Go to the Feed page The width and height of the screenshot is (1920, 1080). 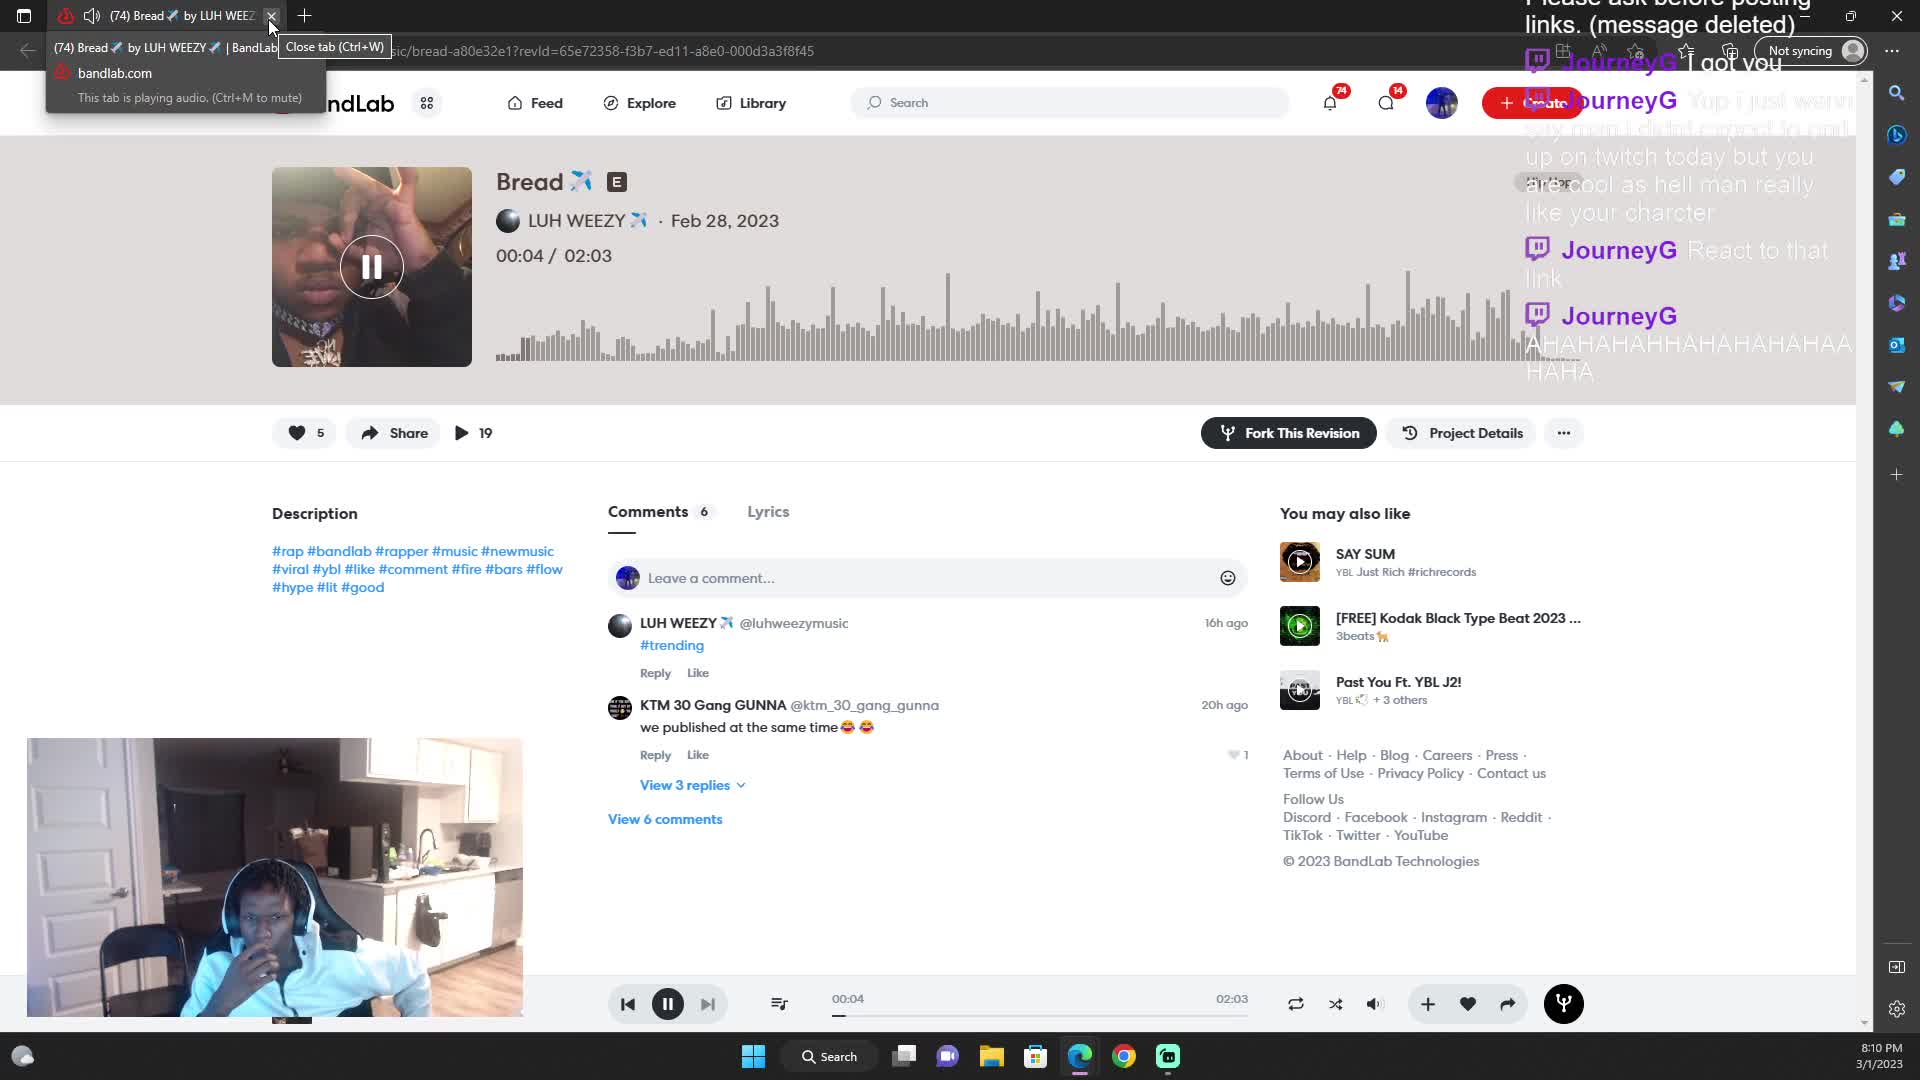(535, 103)
